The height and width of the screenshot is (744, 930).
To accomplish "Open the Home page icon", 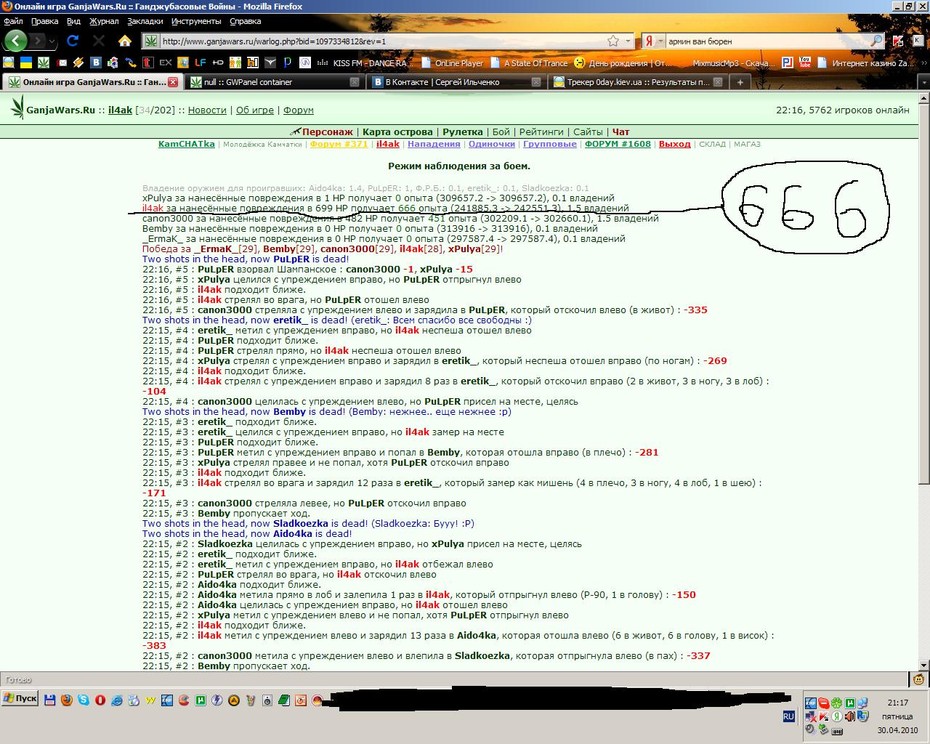I will pos(125,41).
